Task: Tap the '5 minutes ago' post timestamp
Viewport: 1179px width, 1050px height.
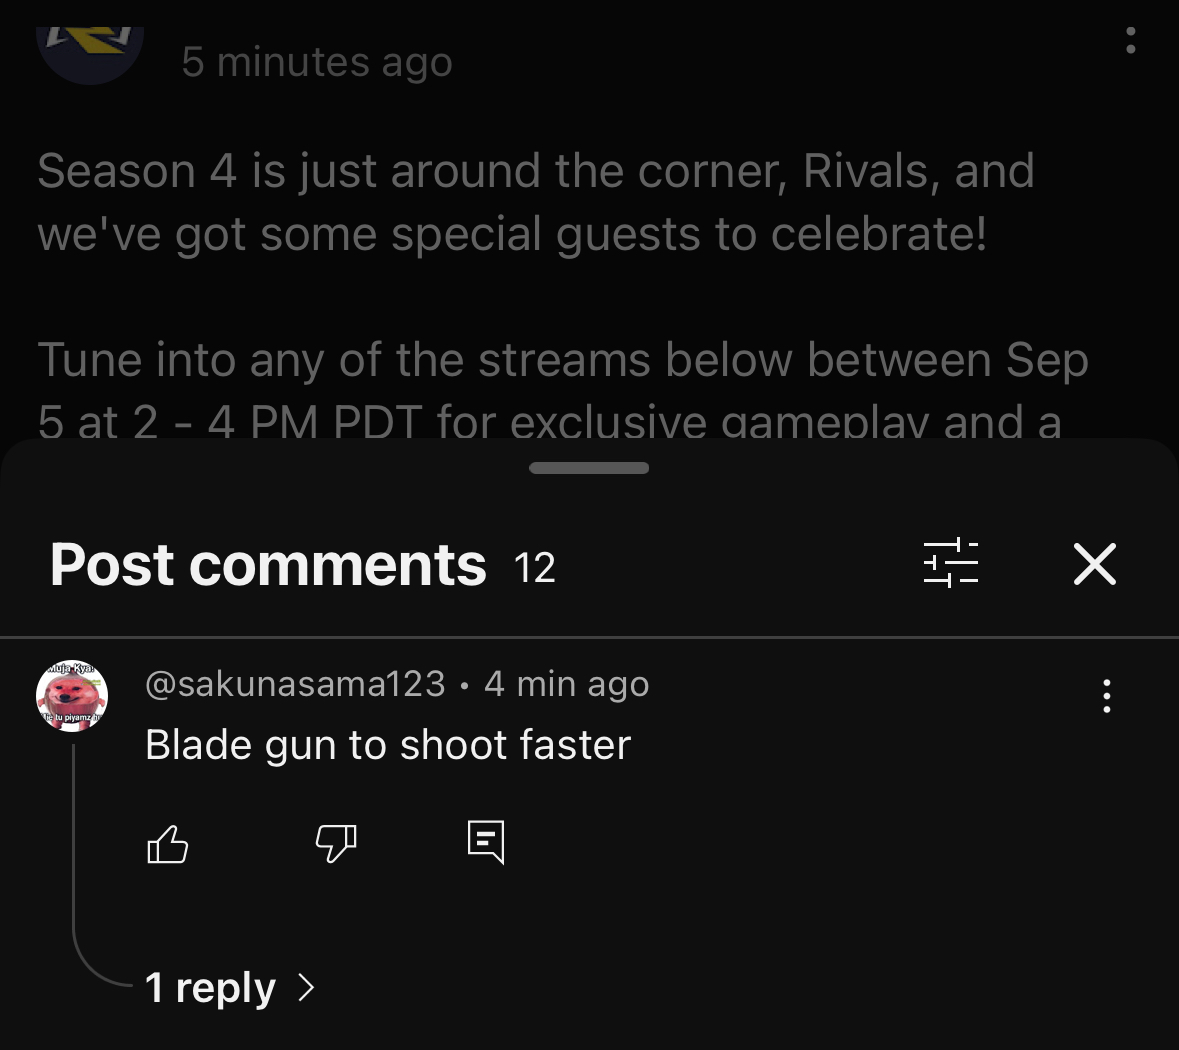Action: (x=317, y=62)
